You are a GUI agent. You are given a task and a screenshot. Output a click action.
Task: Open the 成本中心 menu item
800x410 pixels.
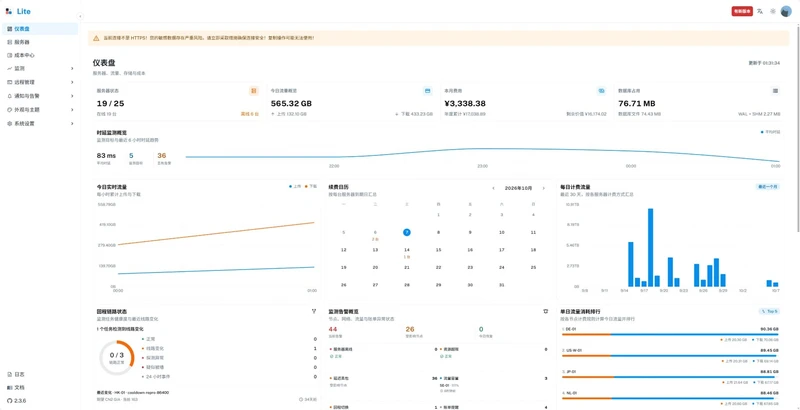point(40,55)
